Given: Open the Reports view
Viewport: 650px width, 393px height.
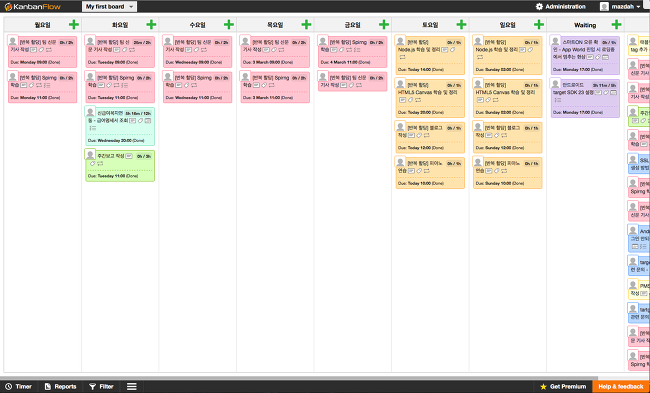Looking at the screenshot, I should tap(61, 386).
